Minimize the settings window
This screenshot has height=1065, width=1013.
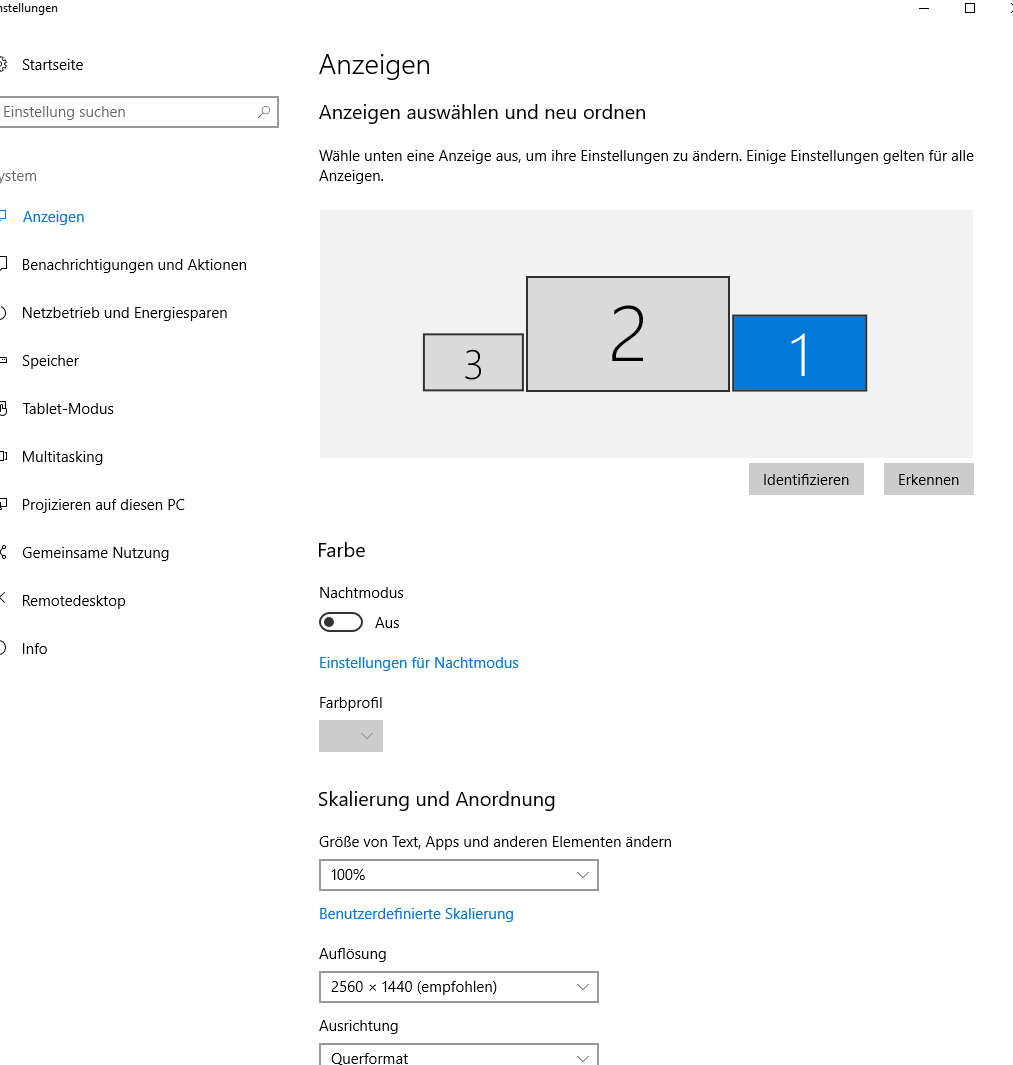coord(924,8)
